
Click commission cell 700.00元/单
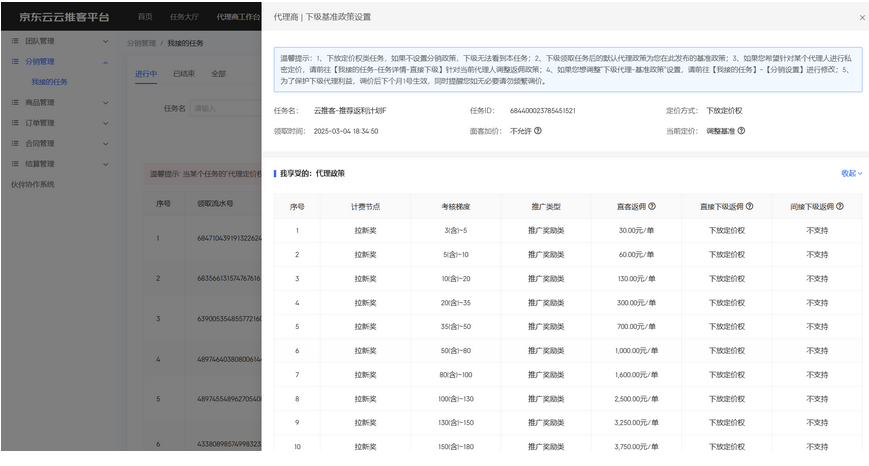click(x=636, y=327)
